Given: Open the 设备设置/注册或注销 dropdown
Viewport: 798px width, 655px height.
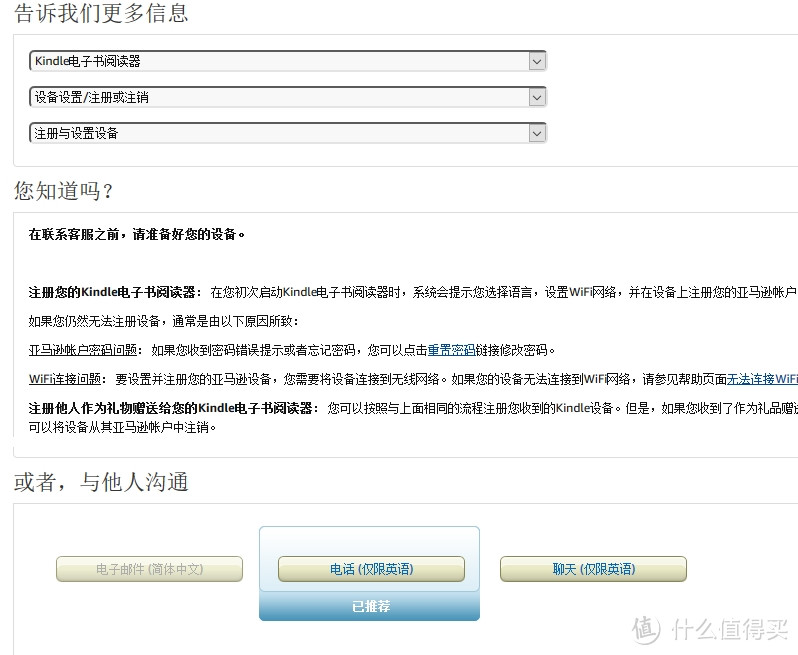Looking at the screenshot, I should [x=288, y=97].
